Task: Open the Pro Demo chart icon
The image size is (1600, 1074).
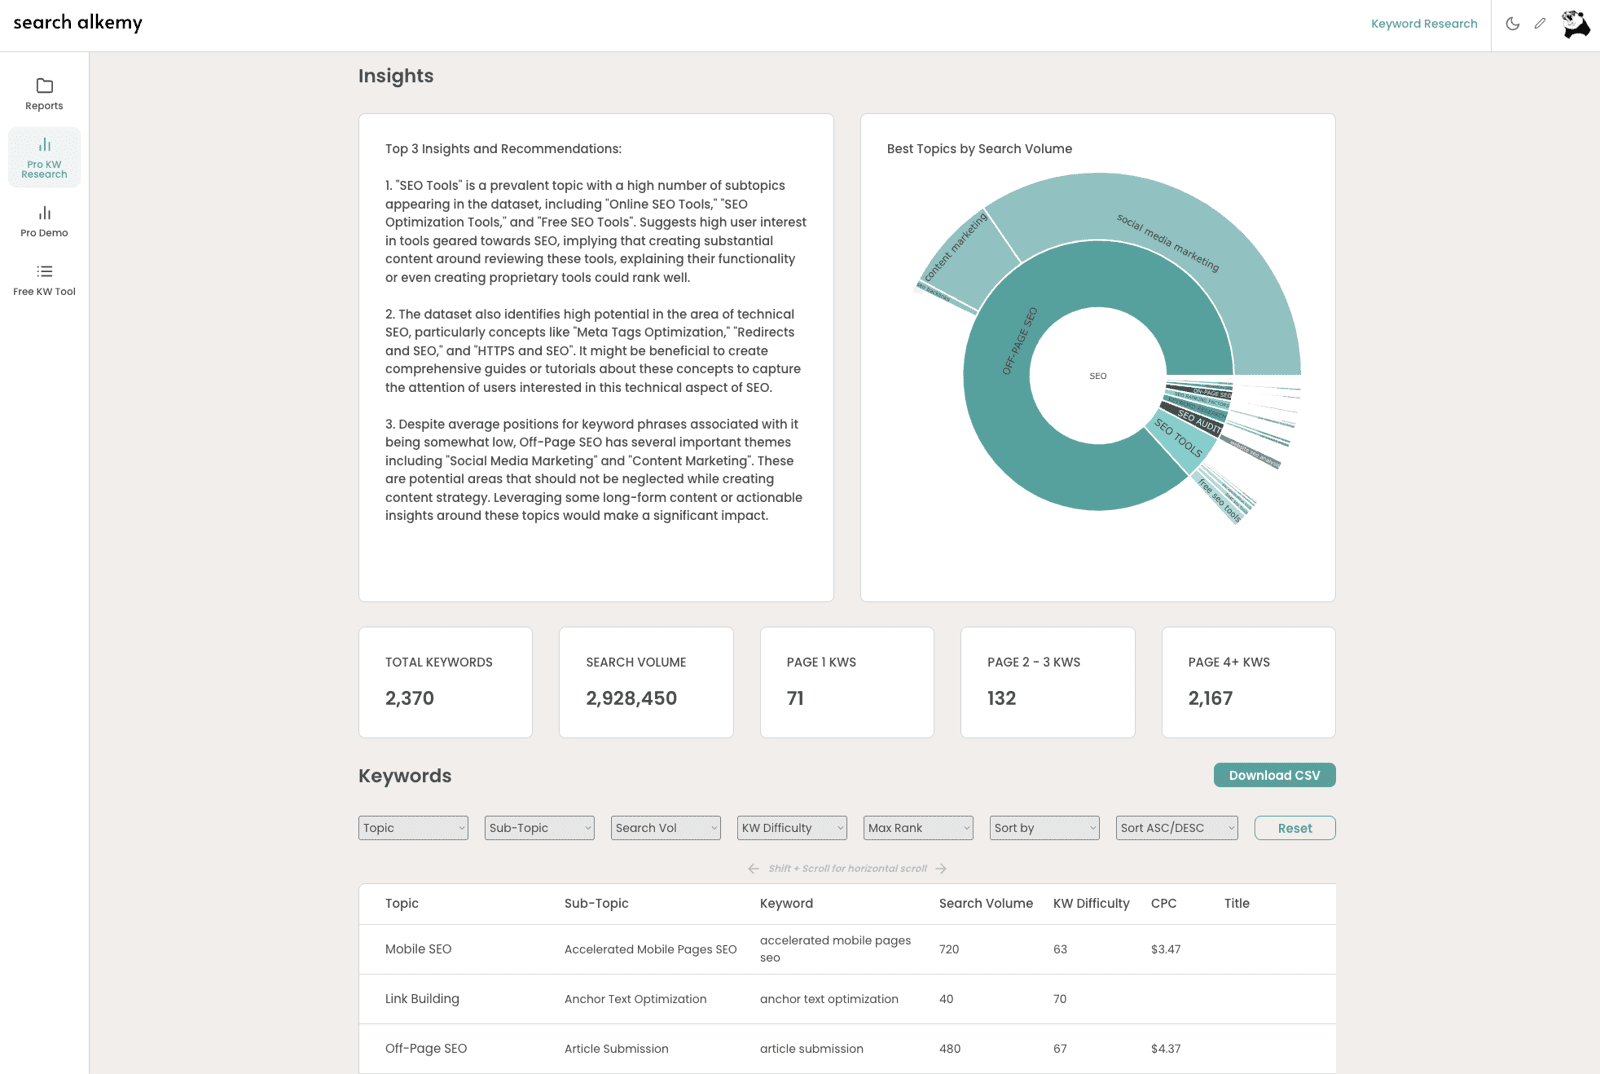Action: coord(44,213)
